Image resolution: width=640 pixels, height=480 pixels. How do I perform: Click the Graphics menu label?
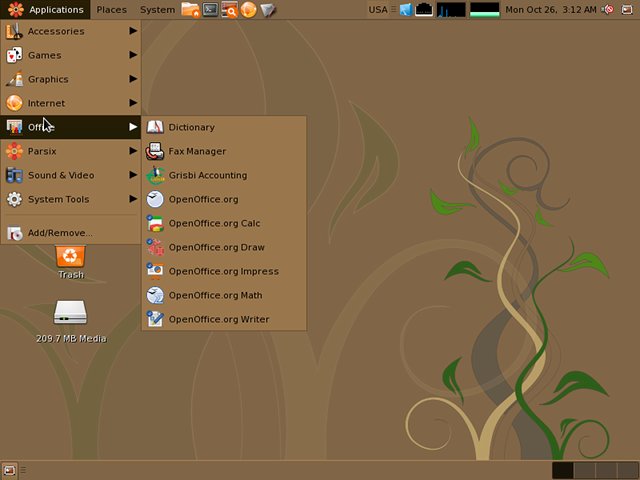(48, 79)
